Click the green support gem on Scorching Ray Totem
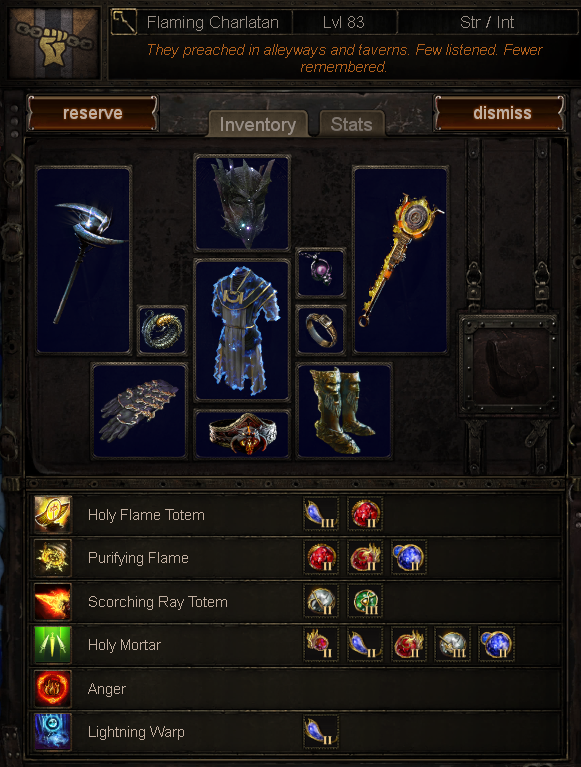This screenshot has height=767, width=581. click(365, 601)
